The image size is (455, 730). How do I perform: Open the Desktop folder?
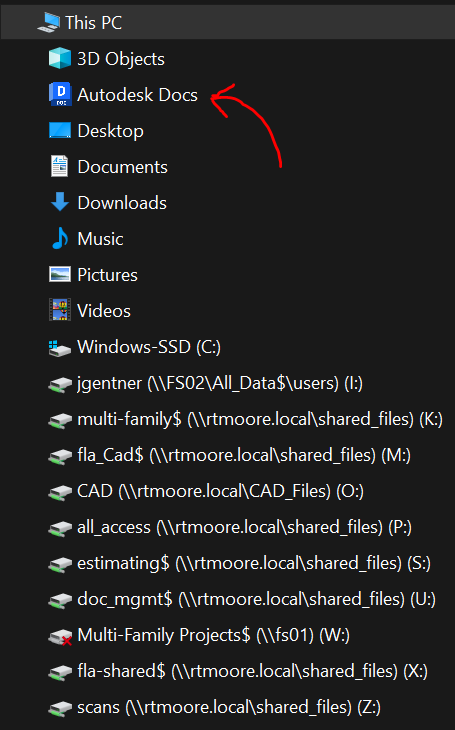(x=110, y=131)
